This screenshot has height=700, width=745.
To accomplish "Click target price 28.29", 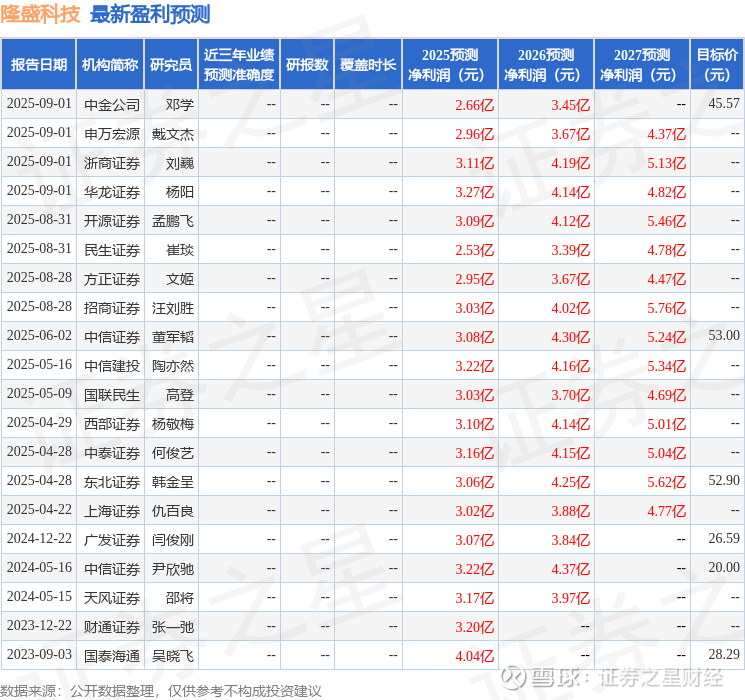I will click(724, 654).
